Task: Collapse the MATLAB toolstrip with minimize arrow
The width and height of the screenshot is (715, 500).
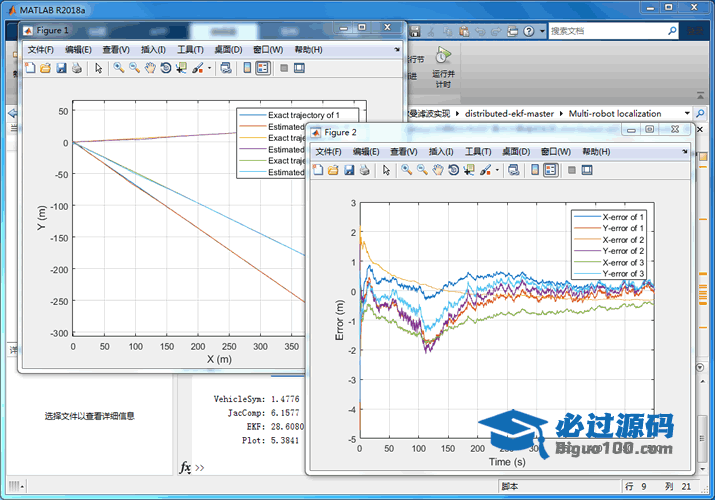Action: pos(700,95)
